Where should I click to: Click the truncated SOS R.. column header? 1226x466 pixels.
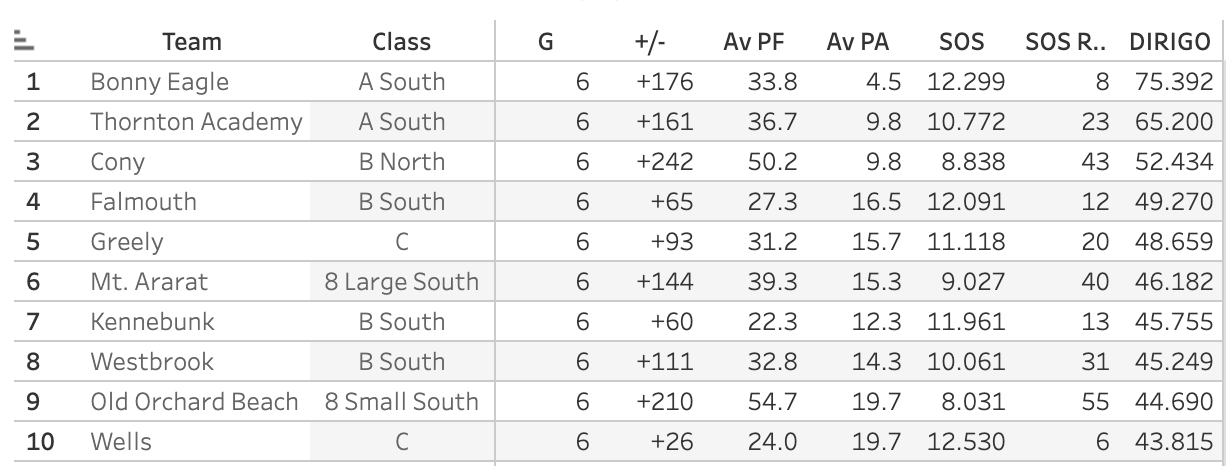point(1067,42)
